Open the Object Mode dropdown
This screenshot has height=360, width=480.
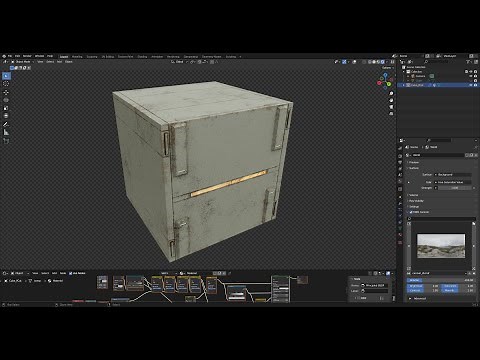coord(22,62)
